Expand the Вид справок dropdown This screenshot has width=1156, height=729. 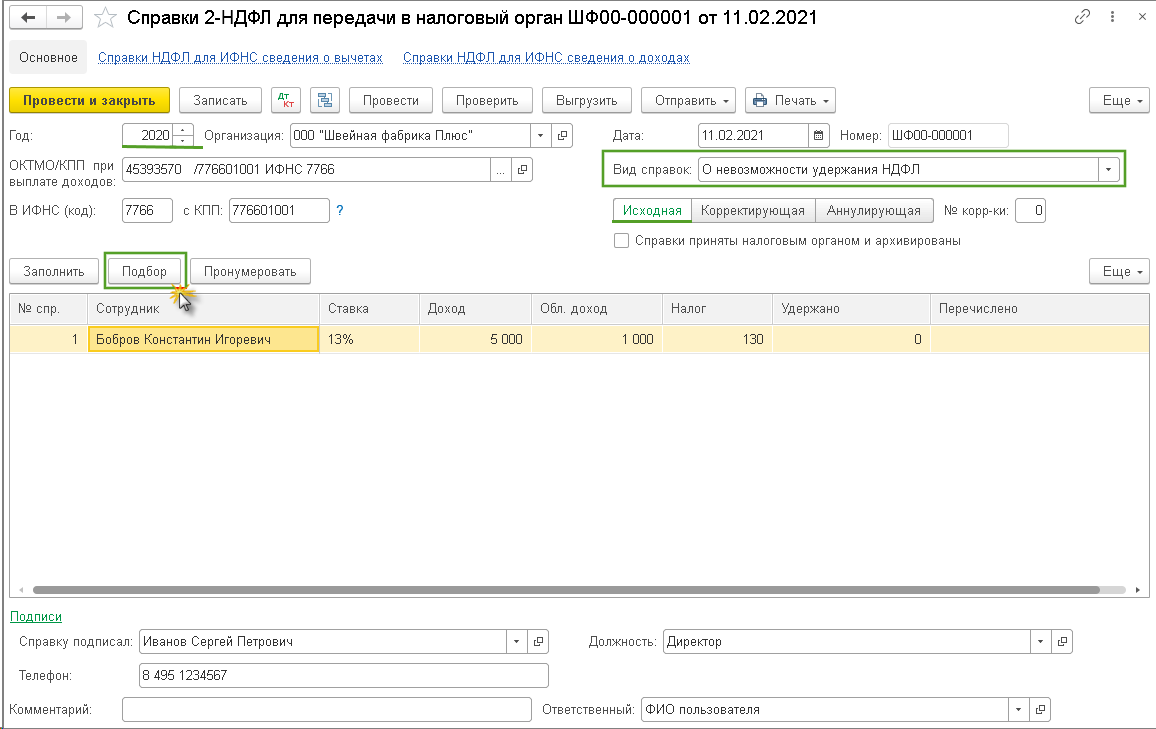click(1108, 170)
